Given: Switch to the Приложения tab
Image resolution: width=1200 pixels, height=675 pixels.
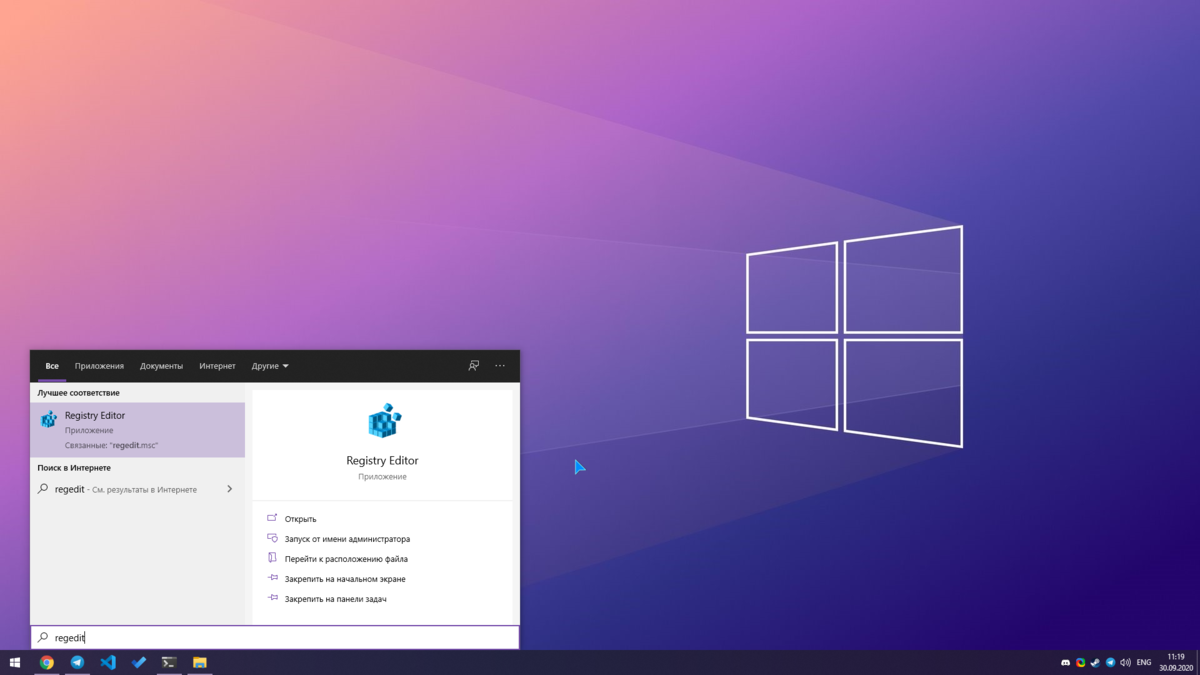Looking at the screenshot, I should tap(99, 366).
